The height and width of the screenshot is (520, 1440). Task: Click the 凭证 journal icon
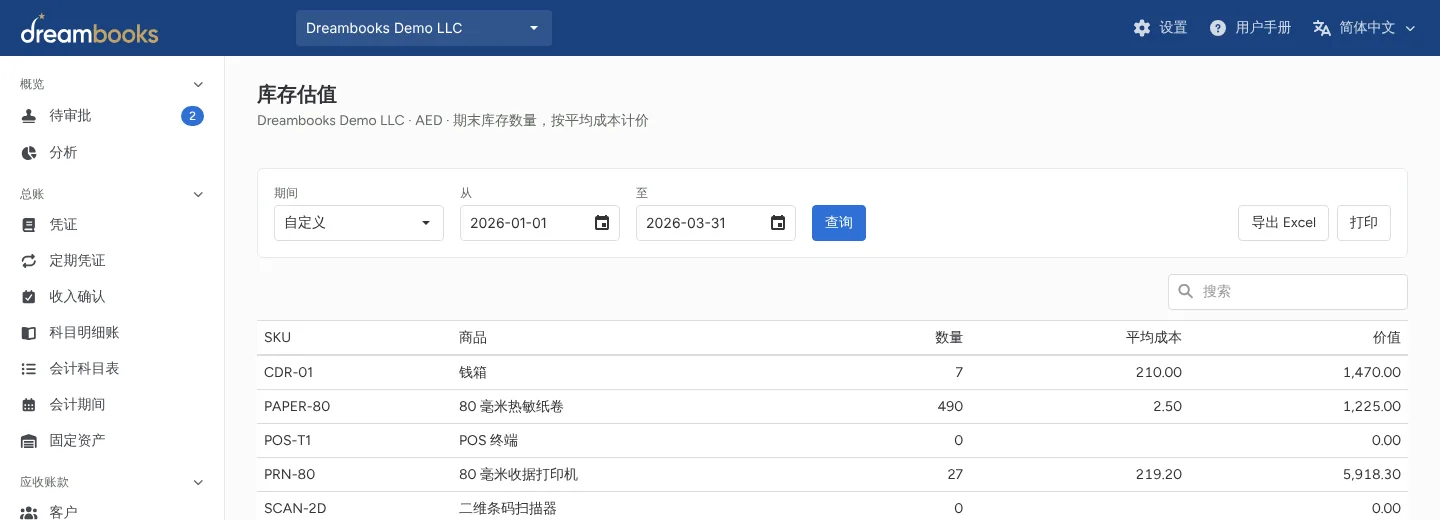pos(29,225)
